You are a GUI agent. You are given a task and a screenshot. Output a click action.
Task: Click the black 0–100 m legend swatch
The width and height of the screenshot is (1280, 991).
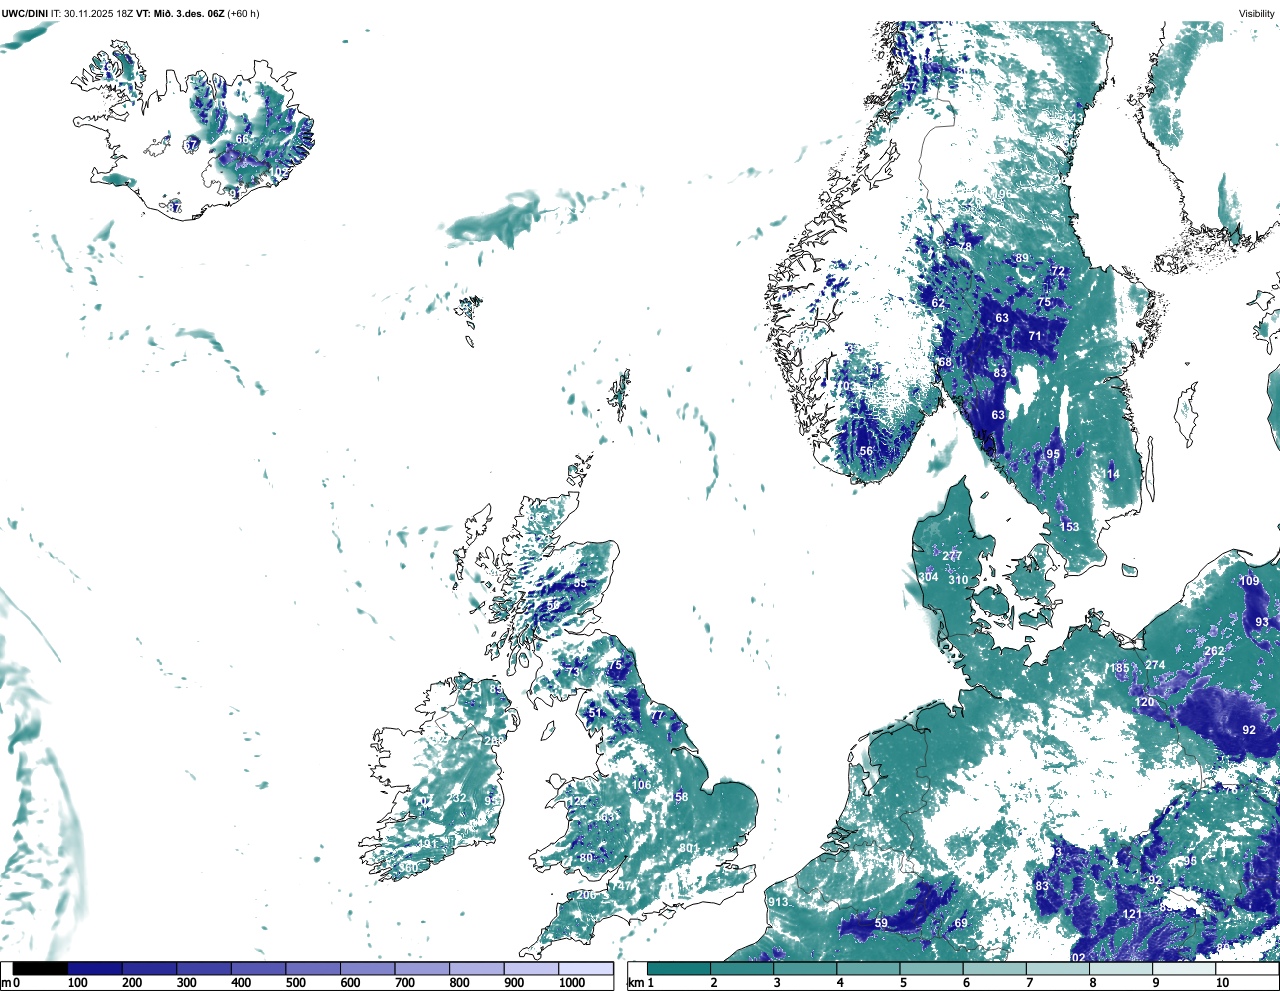pos(41,968)
